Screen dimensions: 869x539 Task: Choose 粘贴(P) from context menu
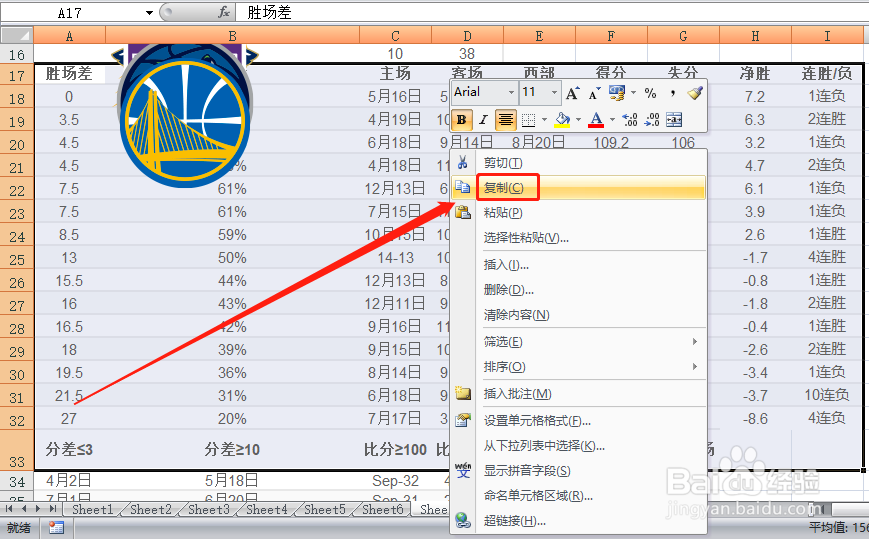(578, 213)
